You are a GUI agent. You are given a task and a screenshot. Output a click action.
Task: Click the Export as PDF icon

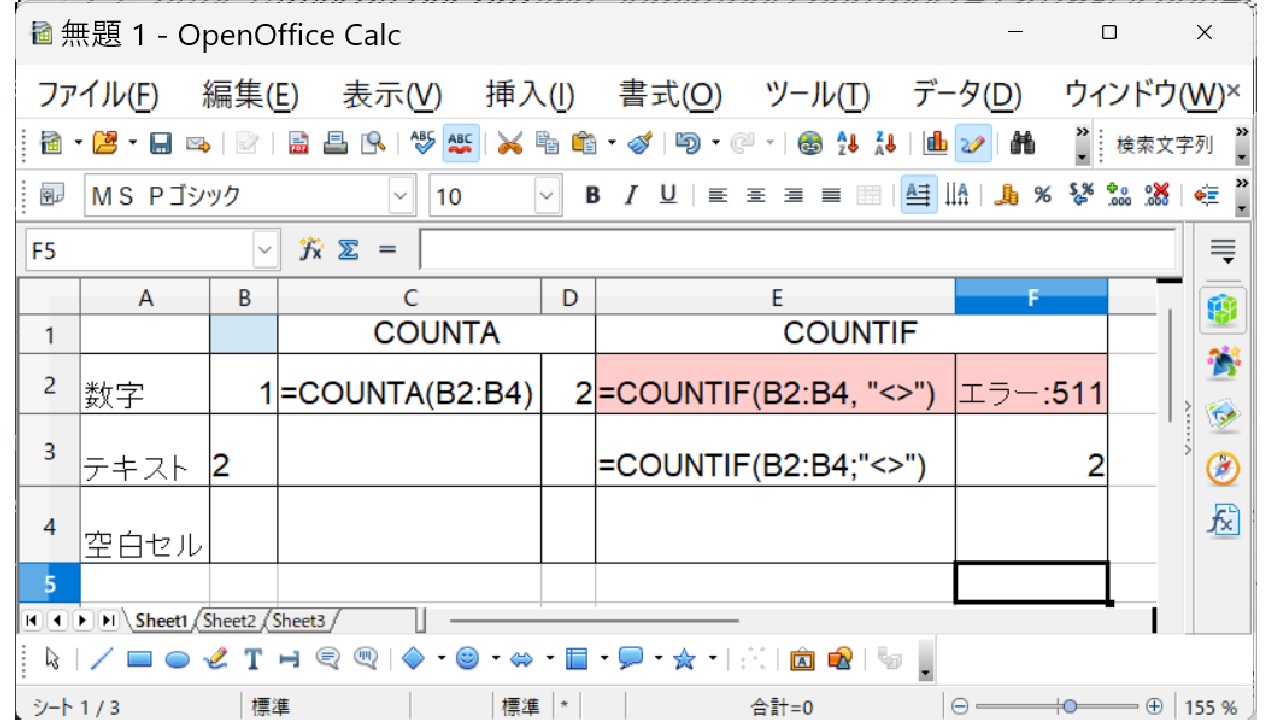298,144
